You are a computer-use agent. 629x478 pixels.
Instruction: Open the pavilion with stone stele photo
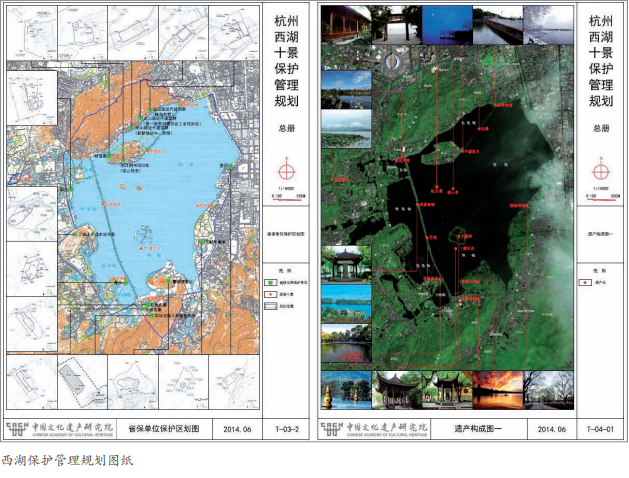pos(447,390)
